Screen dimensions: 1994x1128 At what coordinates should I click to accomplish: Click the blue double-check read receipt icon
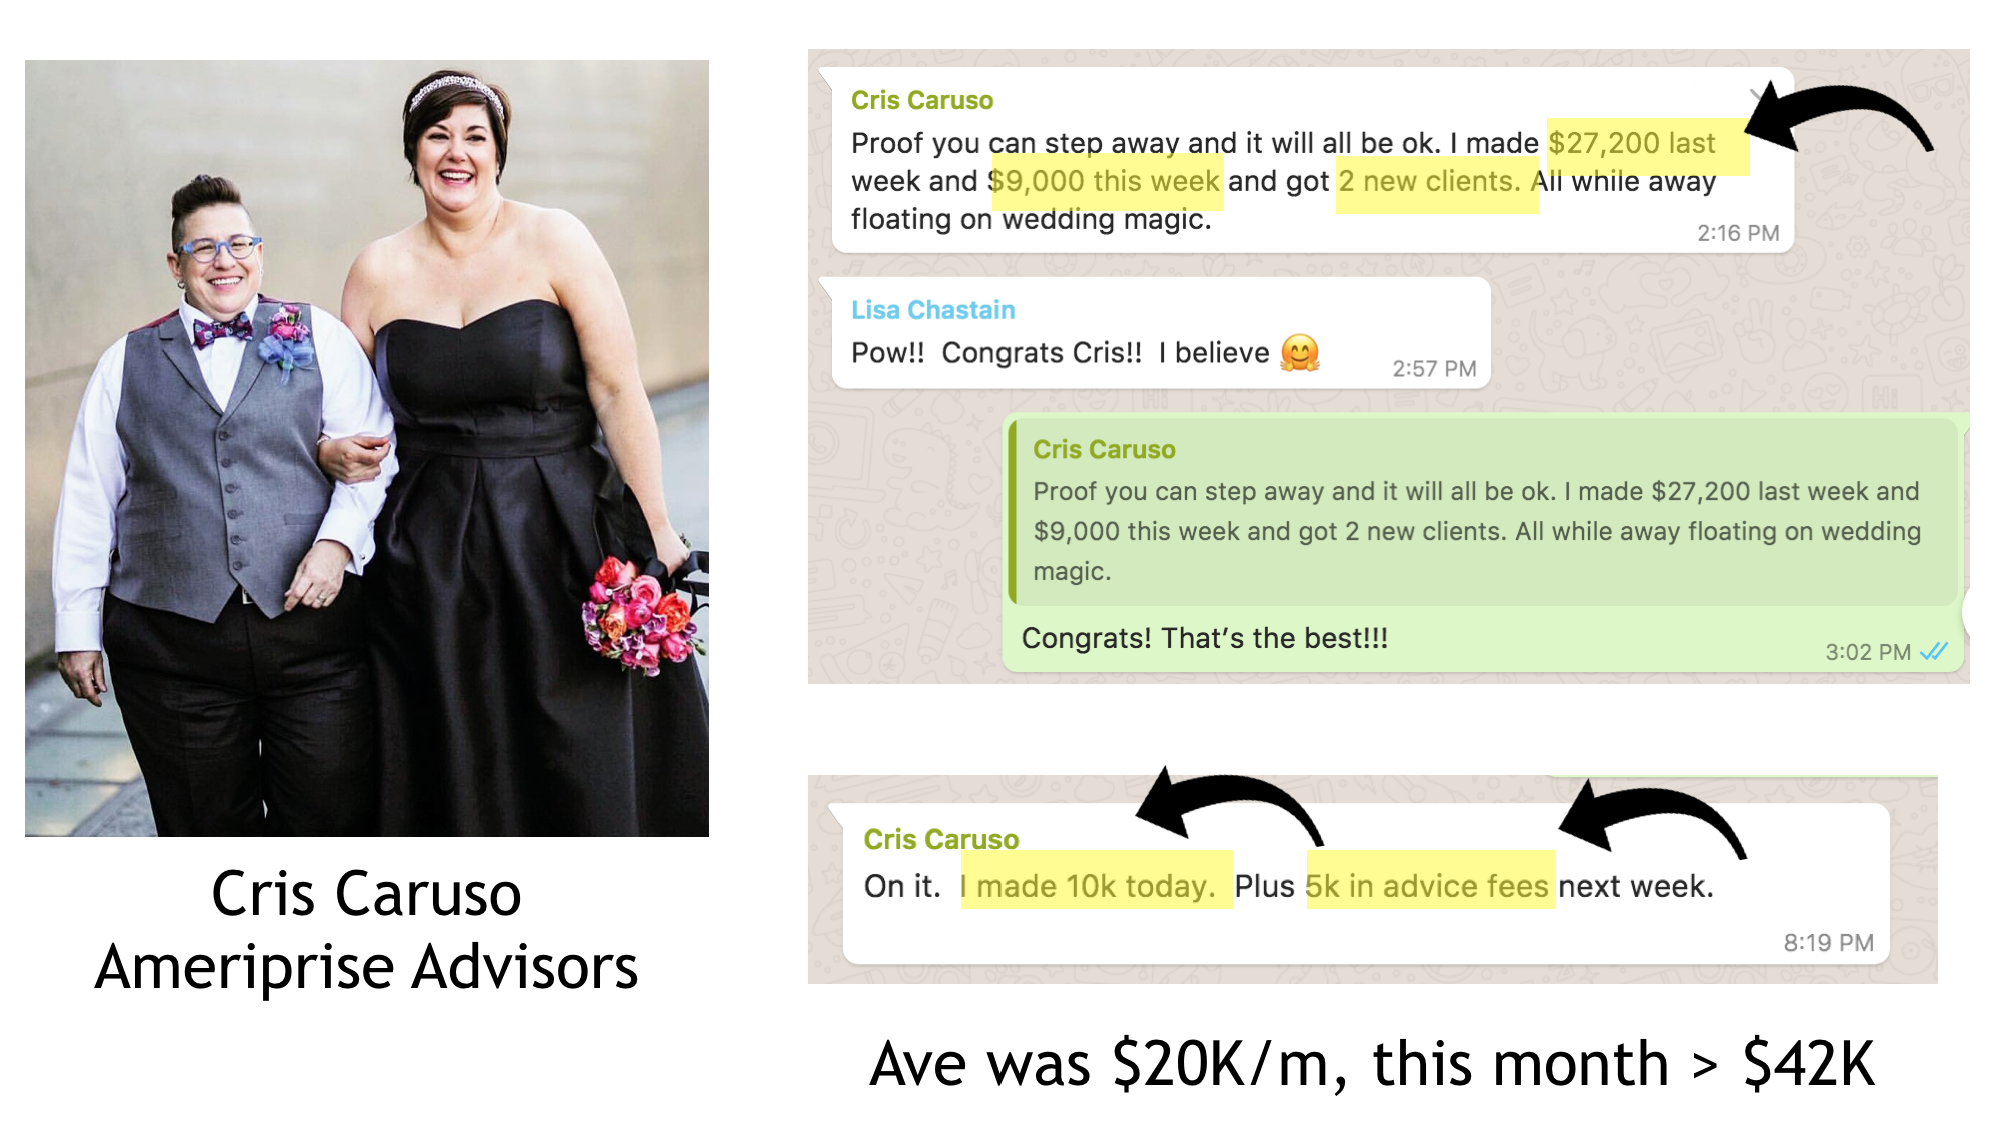click(x=1934, y=652)
